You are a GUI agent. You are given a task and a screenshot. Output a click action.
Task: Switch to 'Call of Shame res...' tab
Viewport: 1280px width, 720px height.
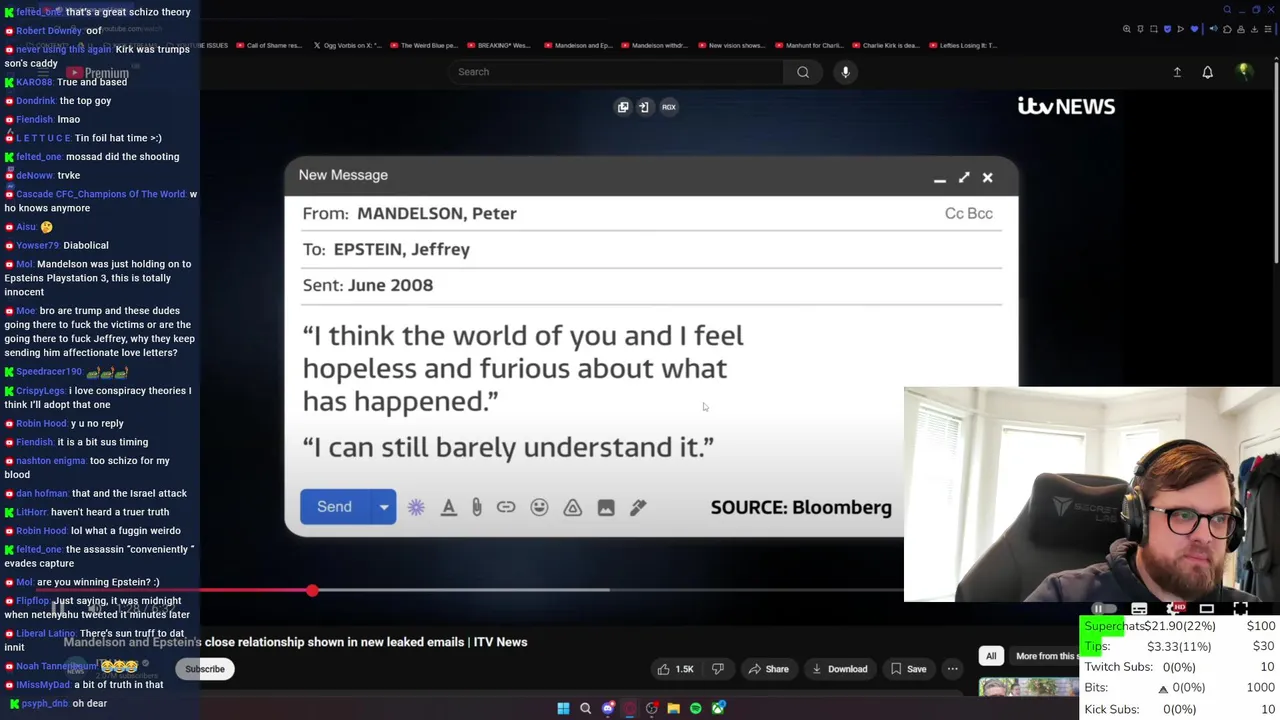coord(269,45)
